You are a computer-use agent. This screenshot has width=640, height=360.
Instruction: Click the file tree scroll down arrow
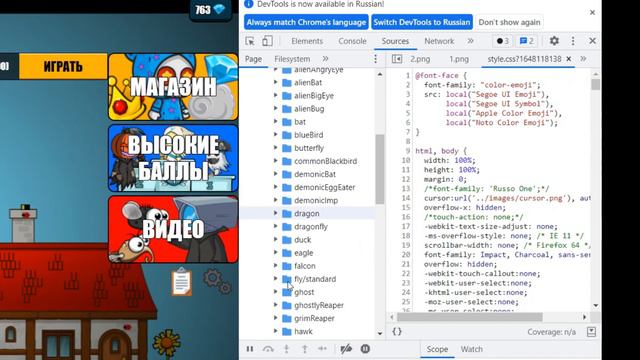pos(380,333)
